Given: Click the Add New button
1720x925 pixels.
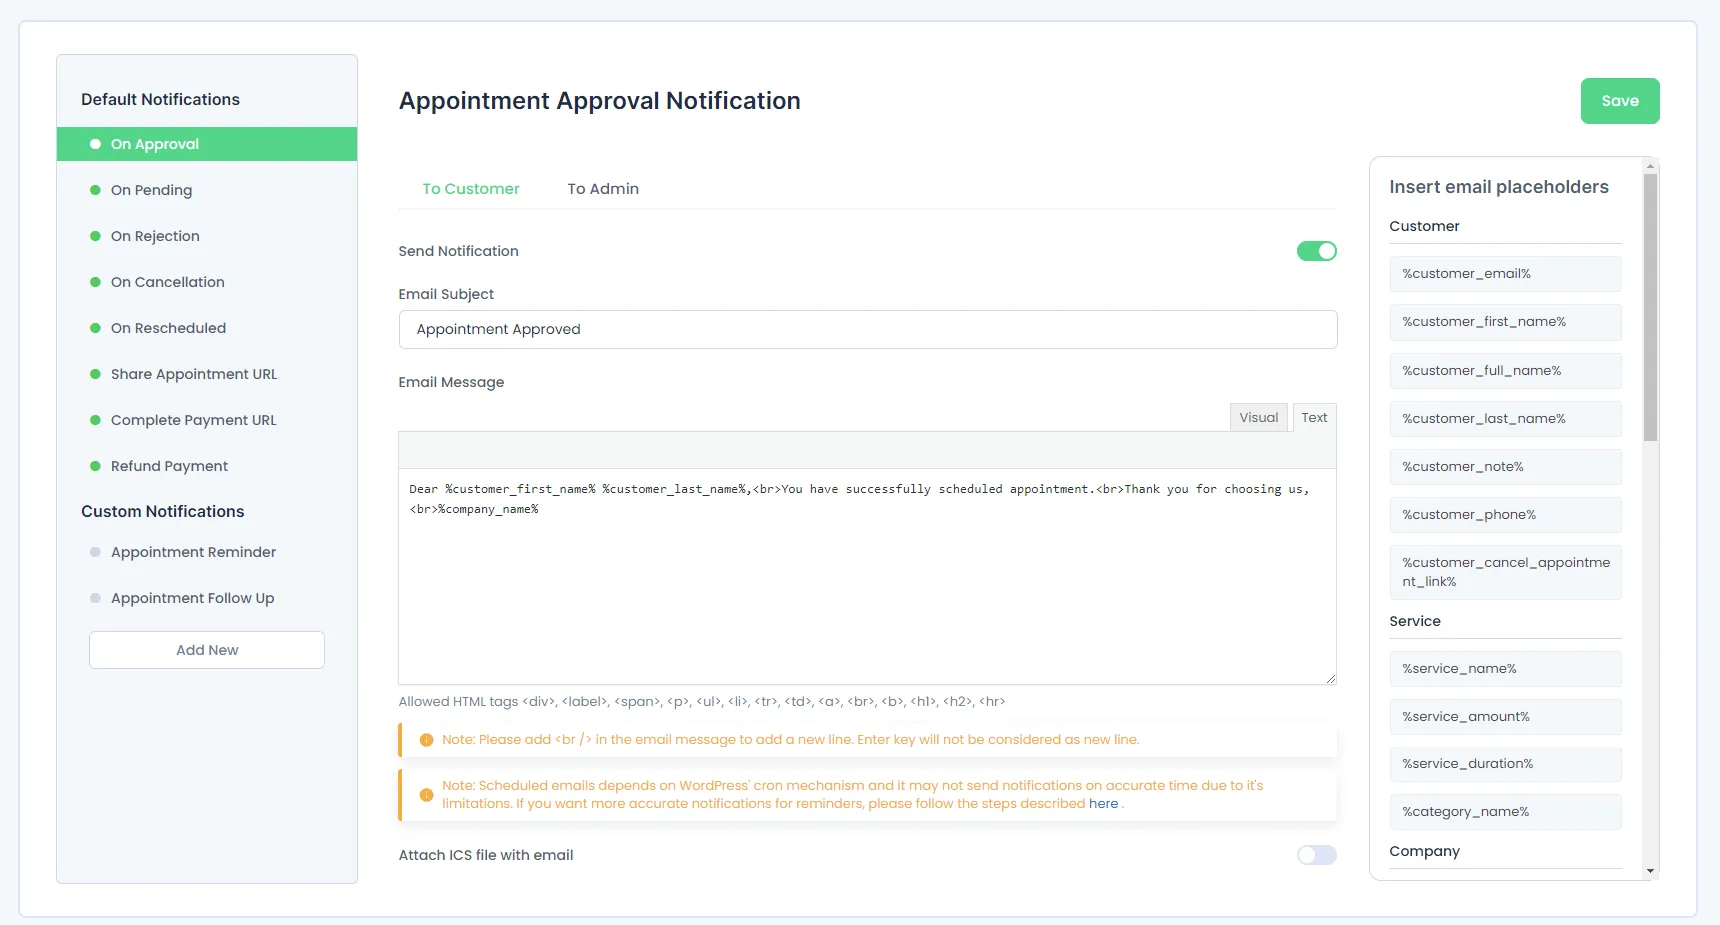Looking at the screenshot, I should [207, 650].
